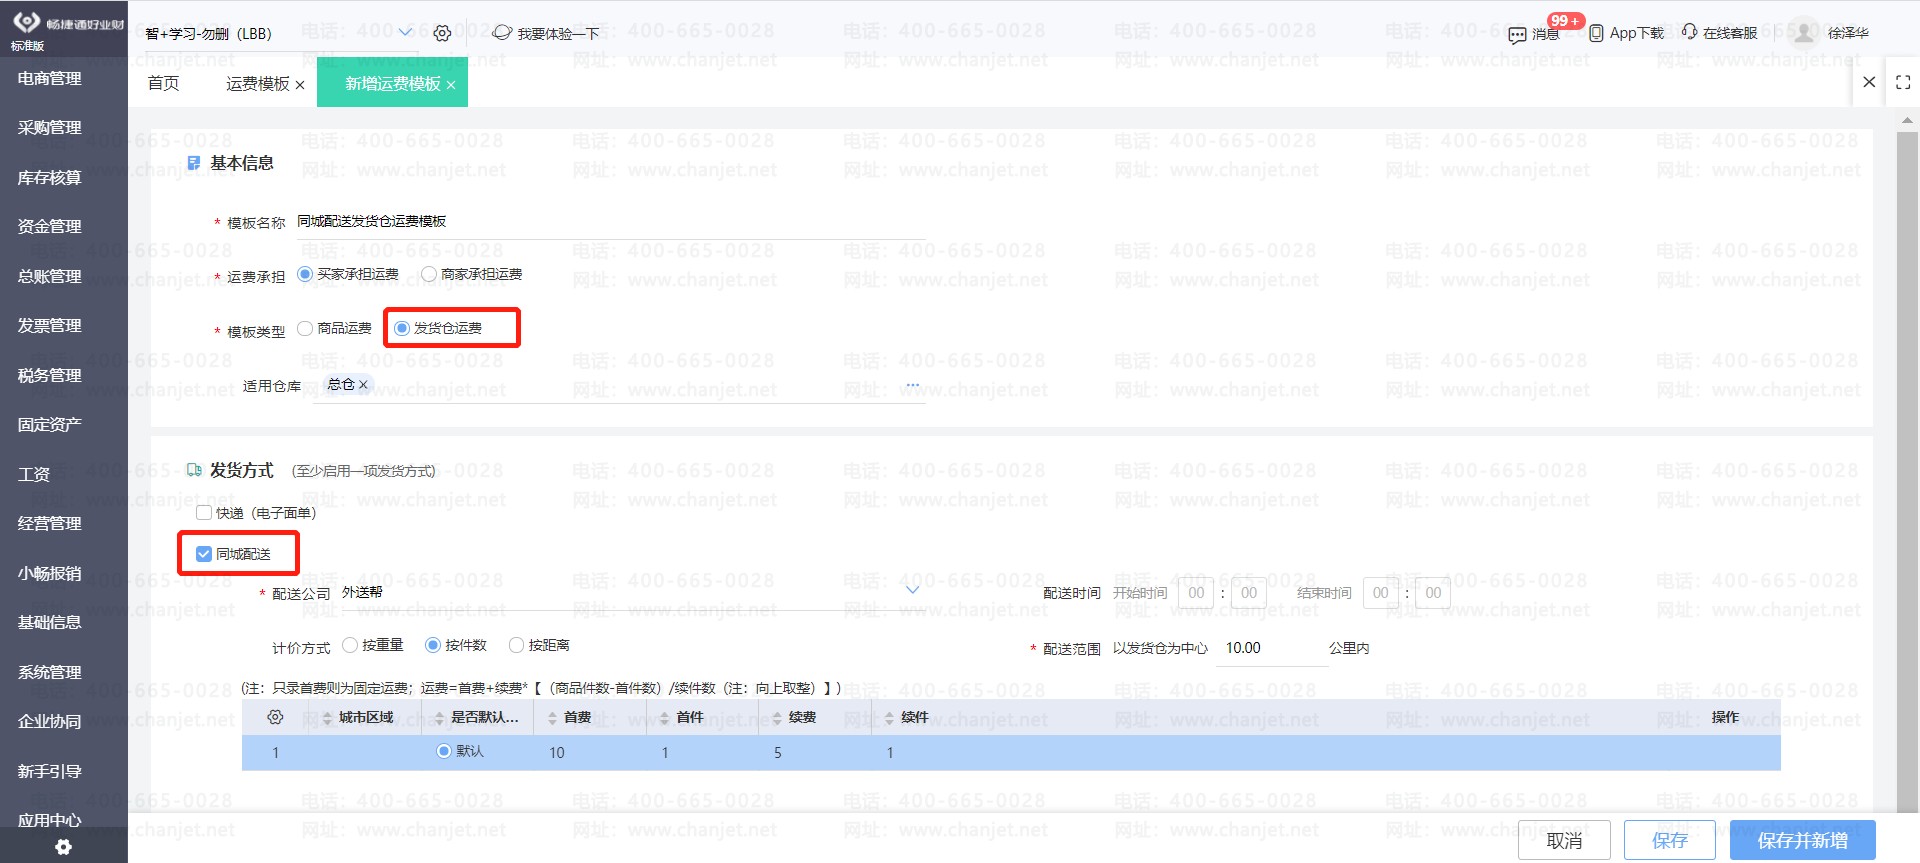The height and width of the screenshot is (863, 1920).
Task: Click the 配送范围 kilometers input
Action: point(1271,648)
